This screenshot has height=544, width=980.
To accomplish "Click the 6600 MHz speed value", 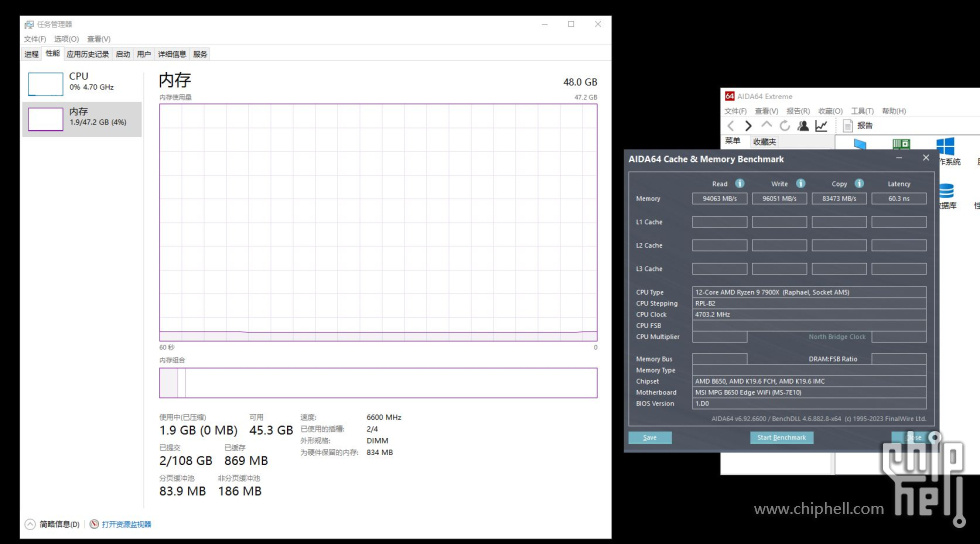I will coord(384,417).
